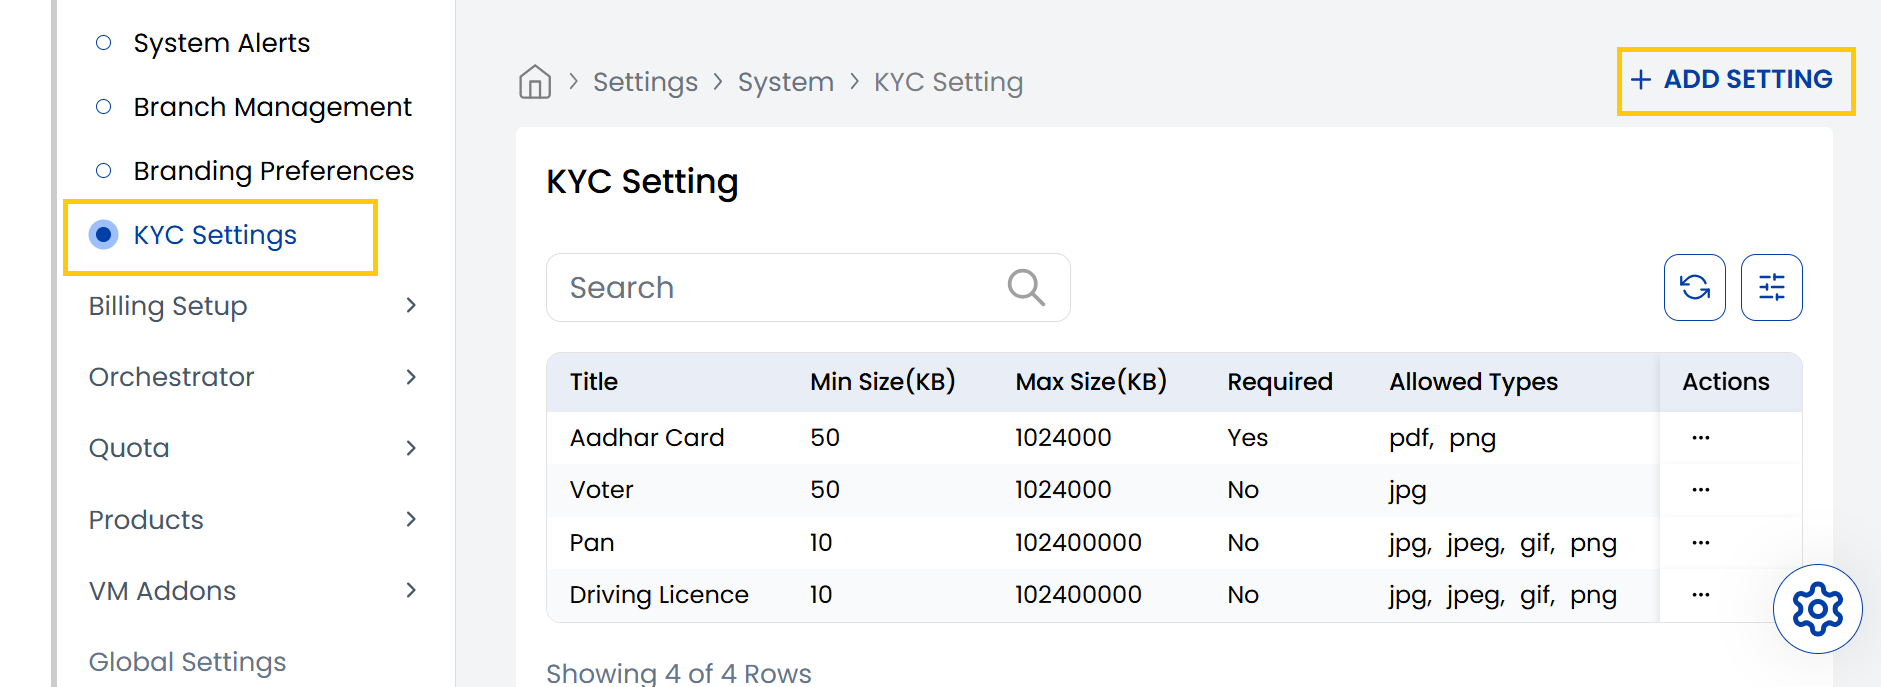This screenshot has height=687, width=1881.
Task: Go to Settings breadcrumb
Action: point(645,82)
